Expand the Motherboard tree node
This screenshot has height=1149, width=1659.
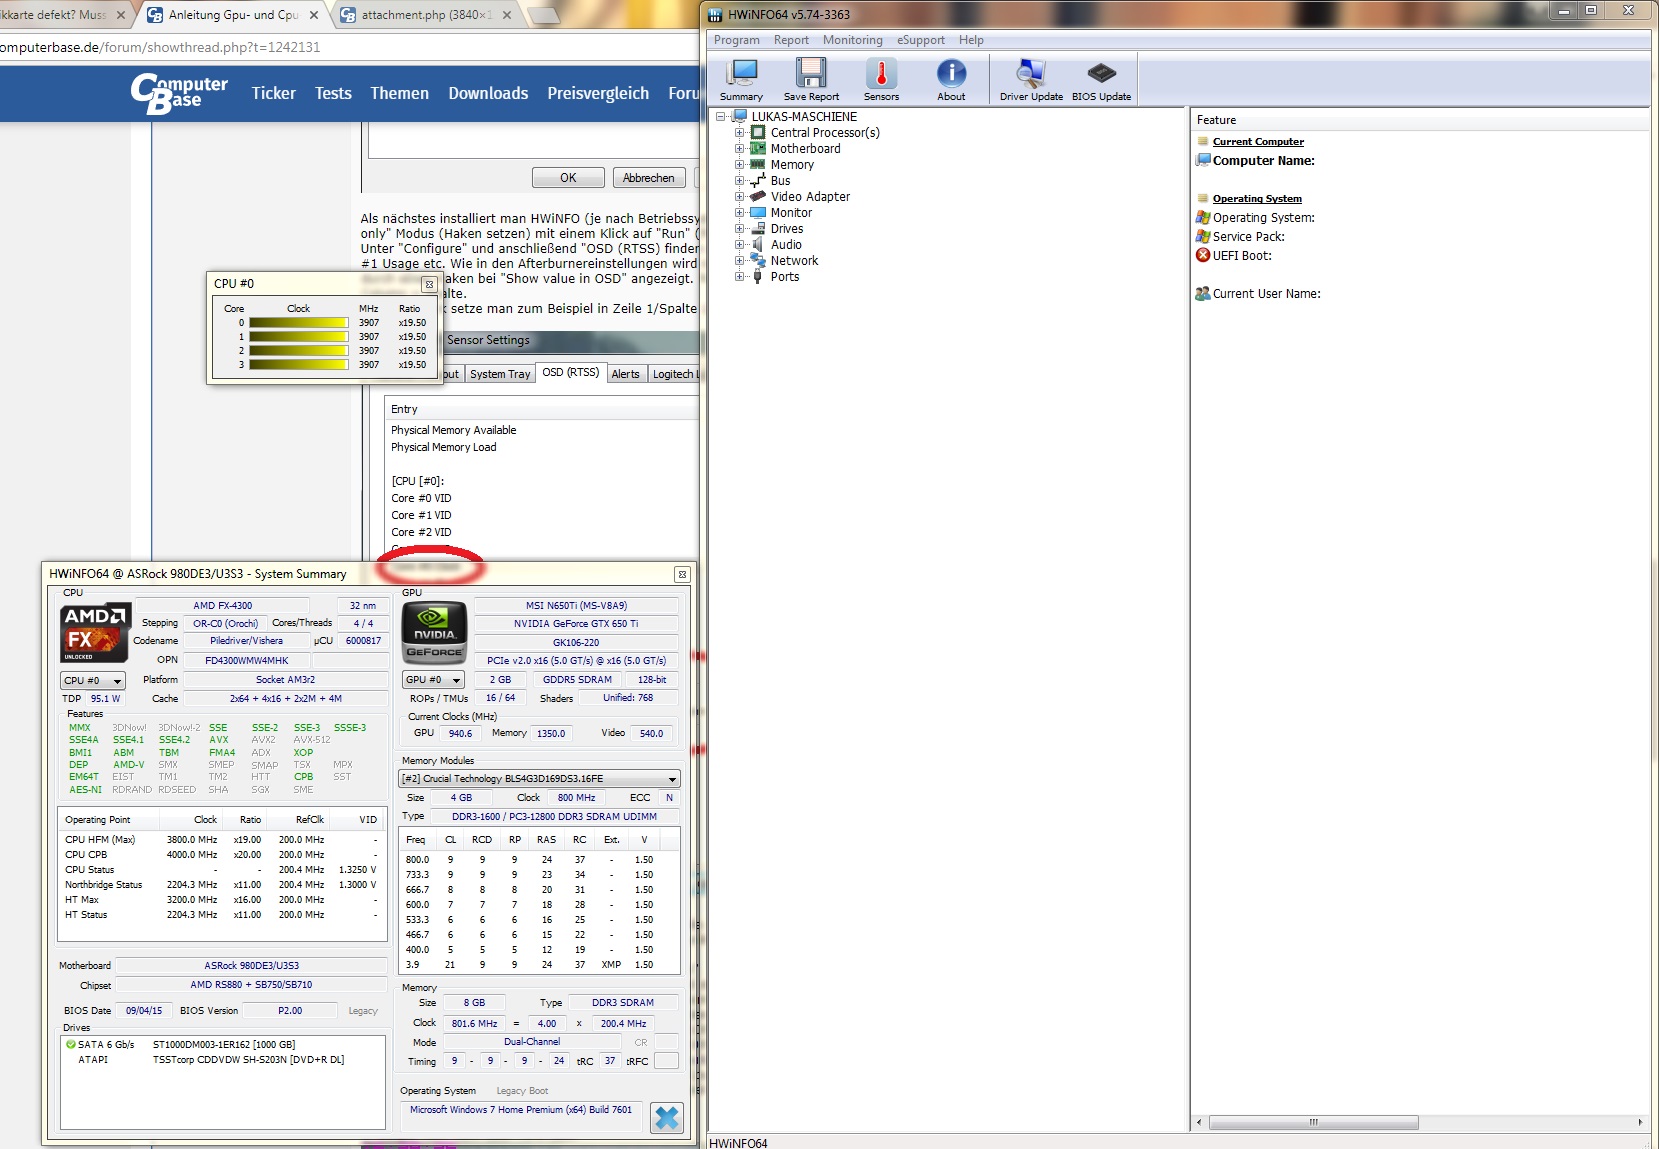coord(739,148)
